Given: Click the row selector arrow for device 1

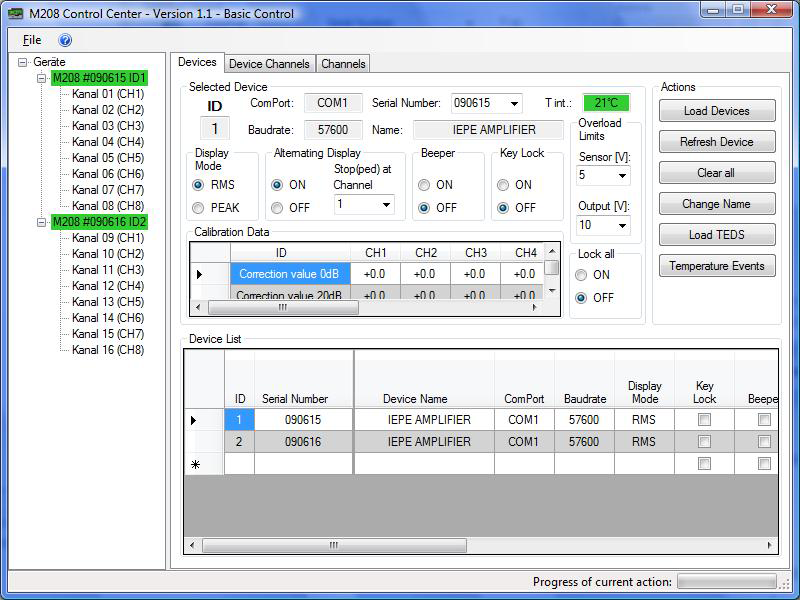Looking at the screenshot, I should [x=194, y=420].
